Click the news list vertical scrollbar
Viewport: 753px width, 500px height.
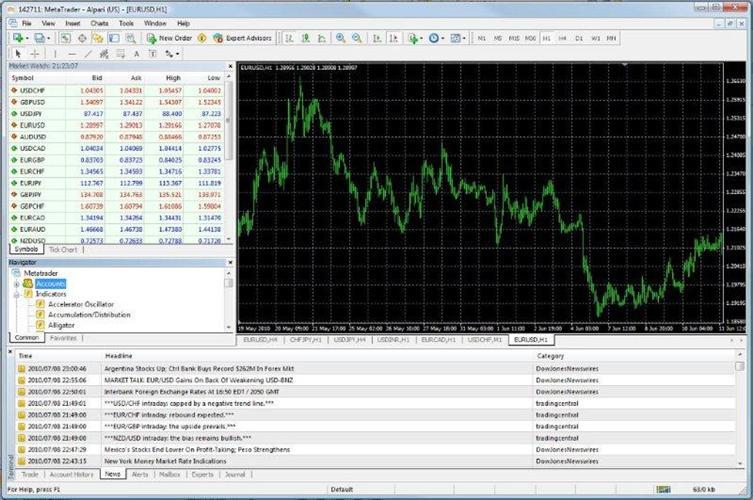740,409
